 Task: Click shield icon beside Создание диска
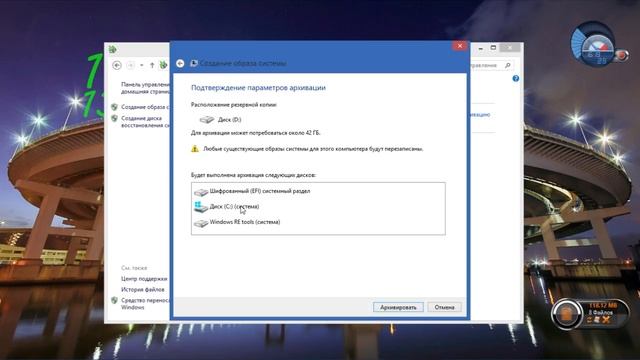(x=114, y=118)
